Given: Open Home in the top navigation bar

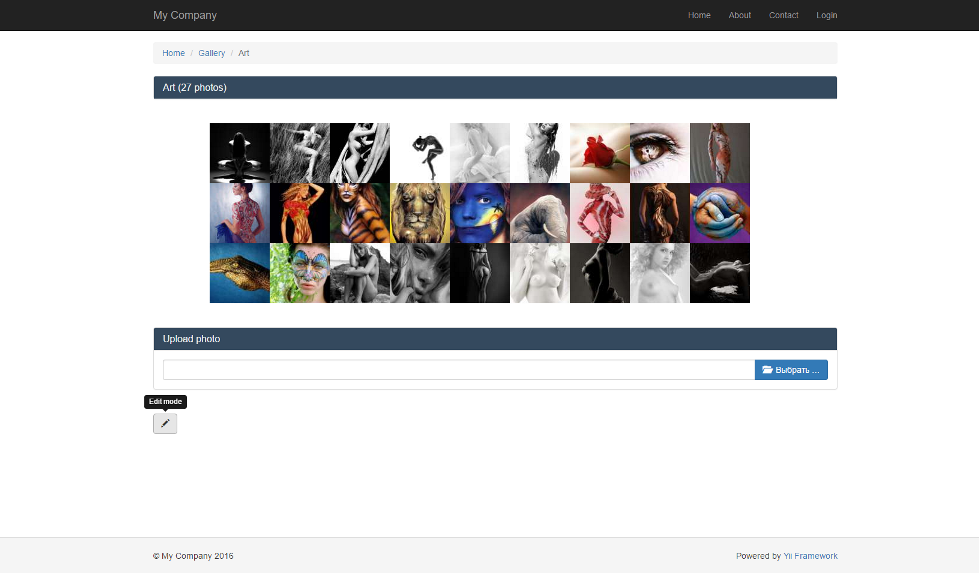Looking at the screenshot, I should click(x=699, y=15).
